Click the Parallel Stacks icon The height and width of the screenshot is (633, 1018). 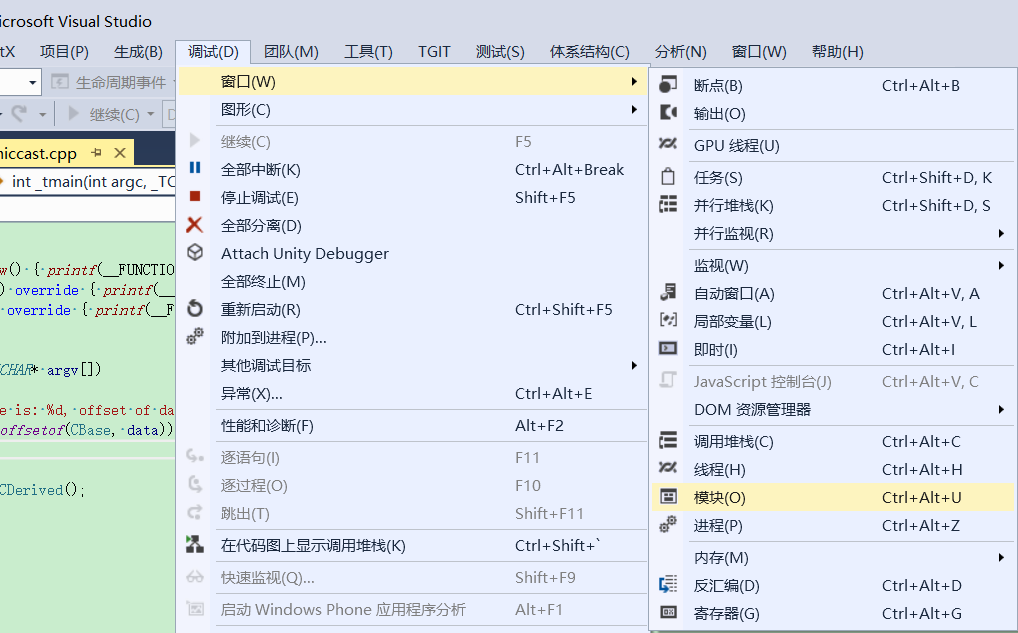pyautogui.click(x=668, y=205)
